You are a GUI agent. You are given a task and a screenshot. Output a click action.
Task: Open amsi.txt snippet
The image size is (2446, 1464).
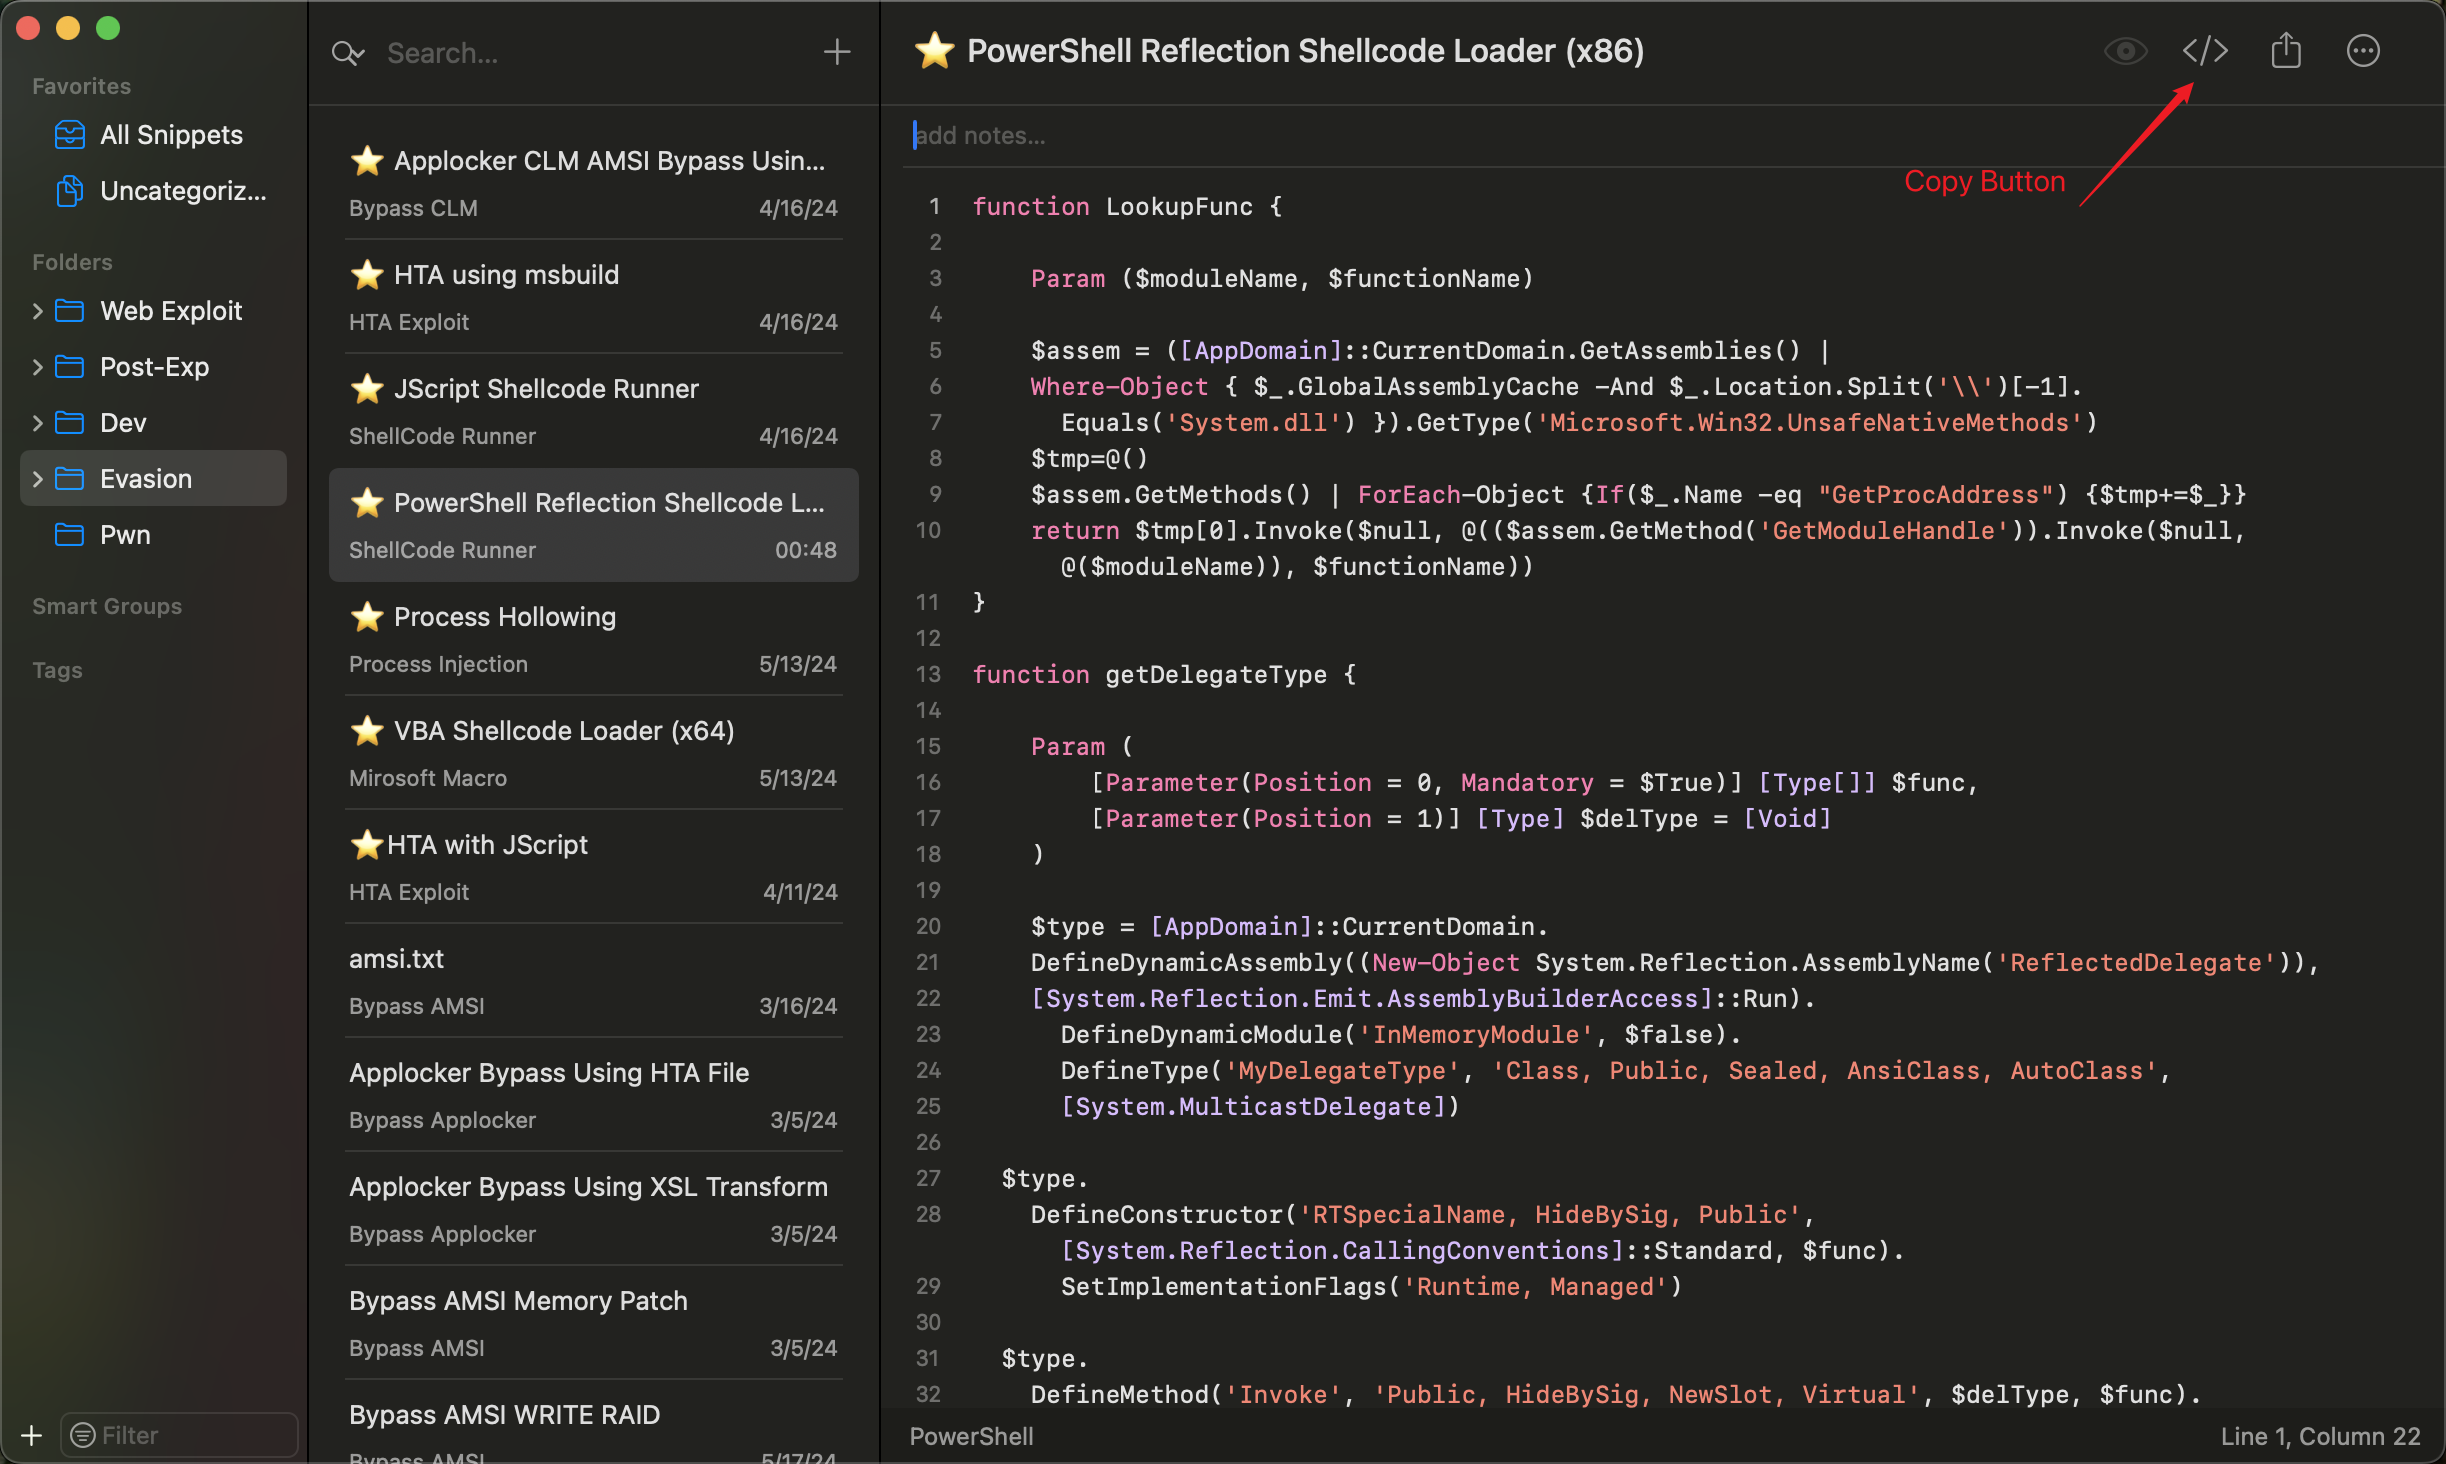(594, 981)
